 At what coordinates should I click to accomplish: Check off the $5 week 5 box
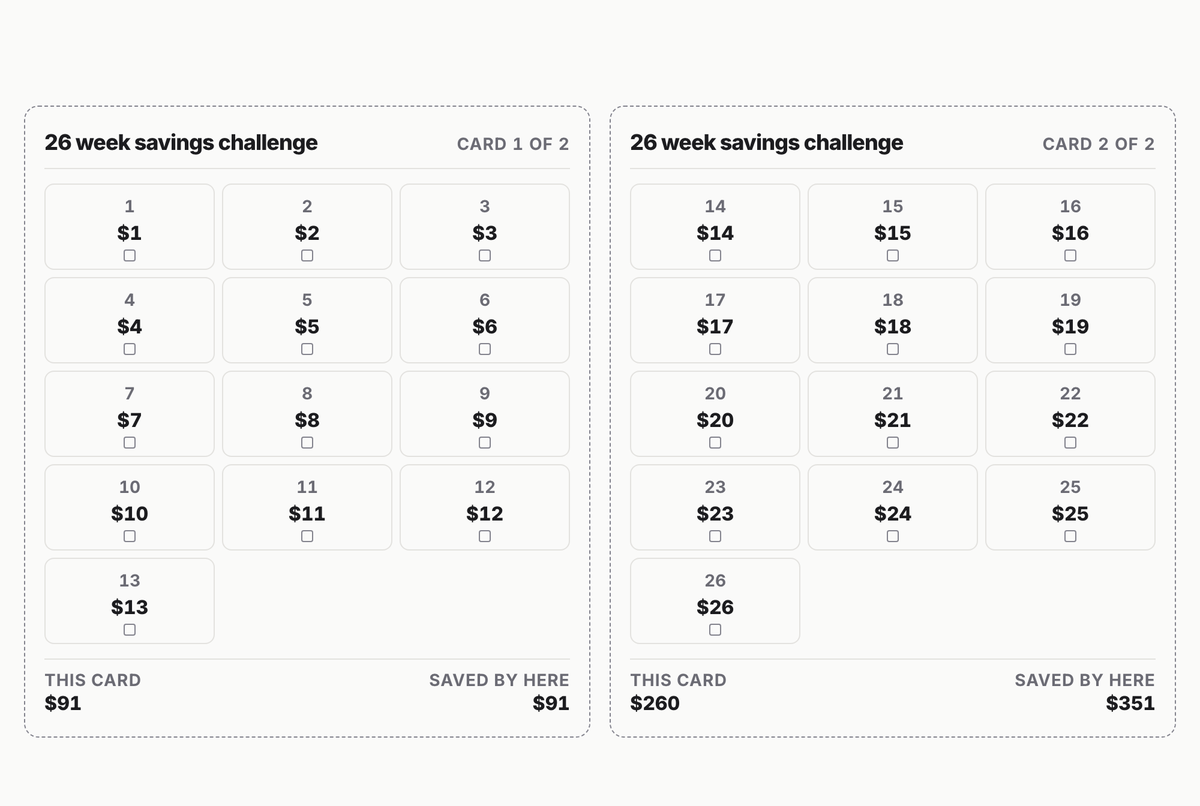tap(307, 349)
